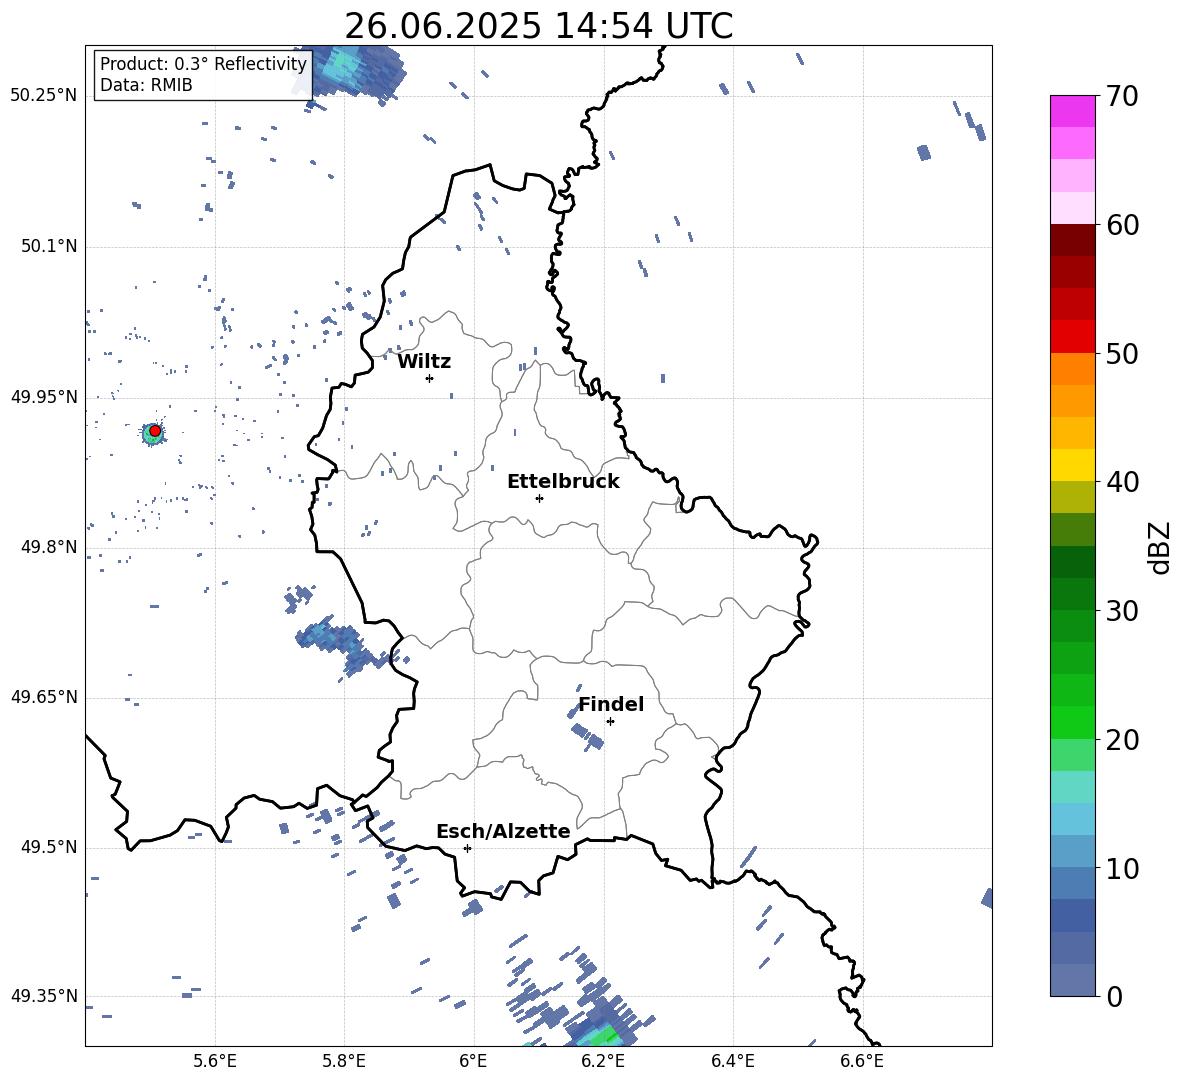Click the 70 tick on the colorbar
This screenshot has height=1081, width=1184.
point(1122,96)
